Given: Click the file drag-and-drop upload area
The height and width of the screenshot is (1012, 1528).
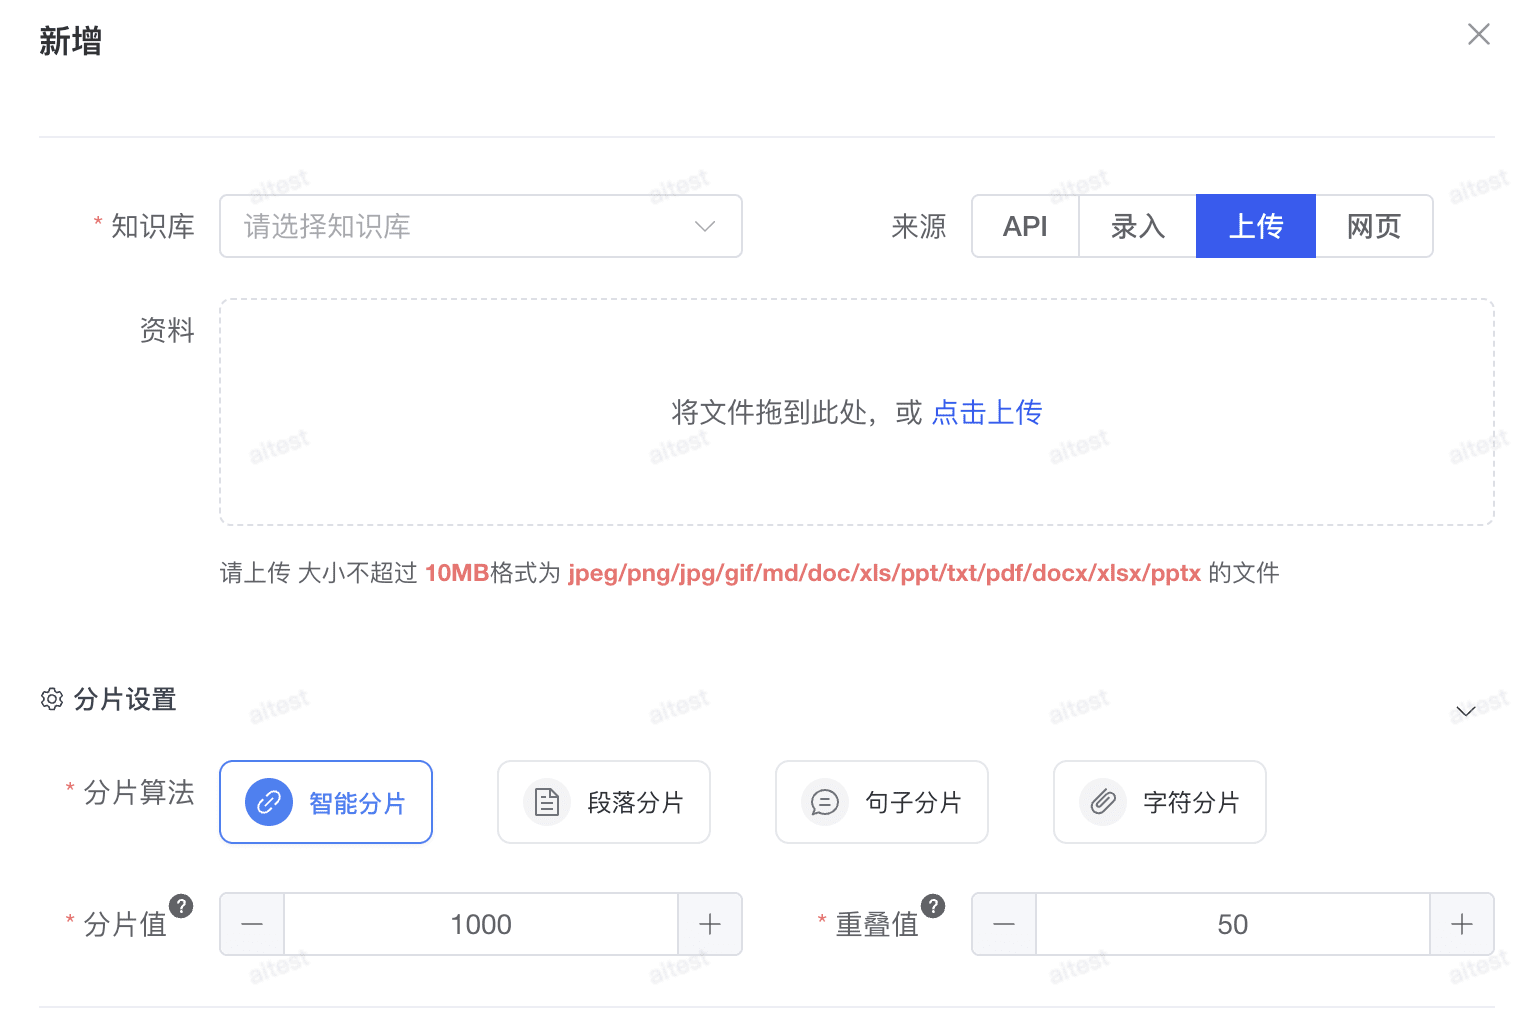Looking at the screenshot, I should point(857,412).
